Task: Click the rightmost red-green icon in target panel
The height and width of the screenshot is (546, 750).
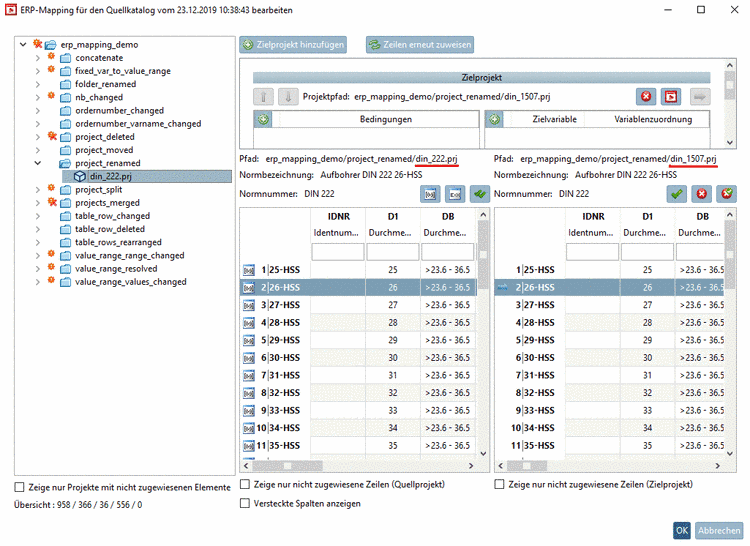Action: point(727,194)
